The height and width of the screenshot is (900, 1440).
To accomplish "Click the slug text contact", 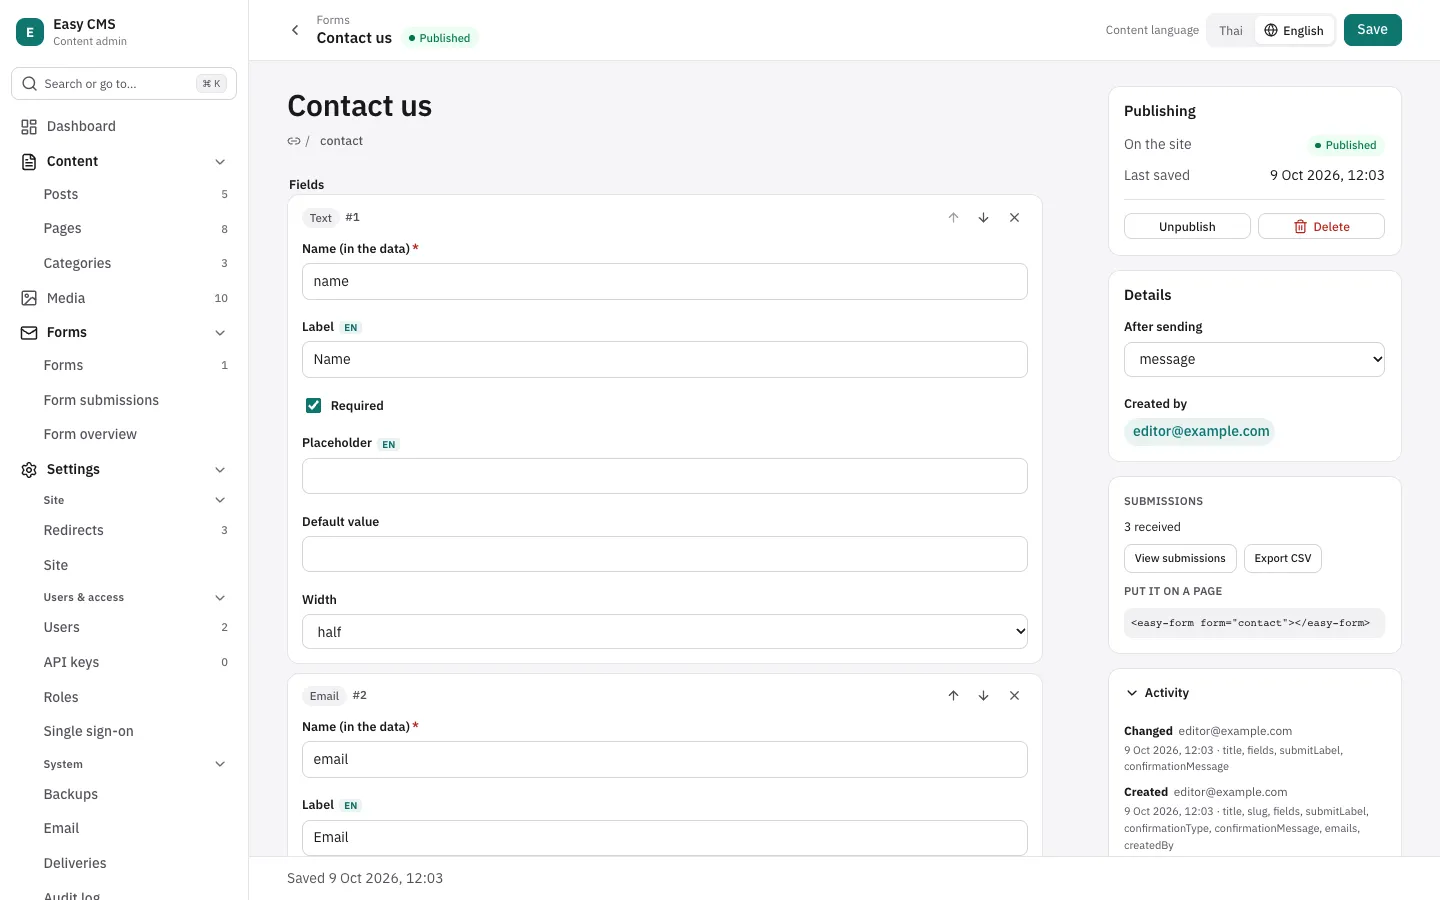I will [341, 141].
